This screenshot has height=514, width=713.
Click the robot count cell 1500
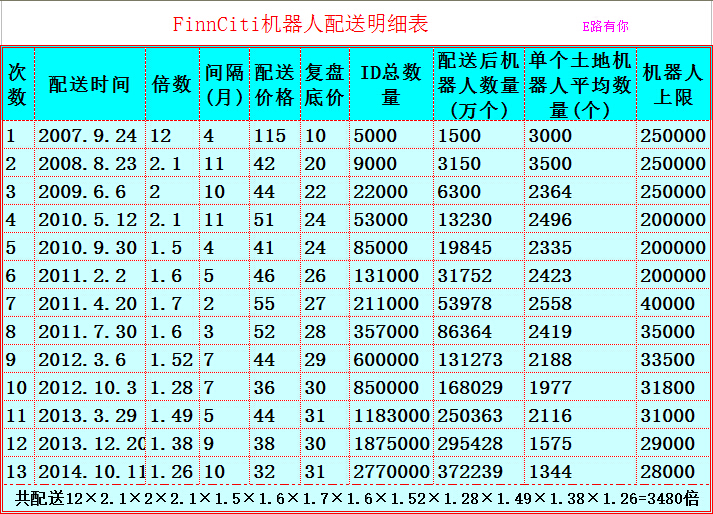pyautogui.click(x=479, y=135)
